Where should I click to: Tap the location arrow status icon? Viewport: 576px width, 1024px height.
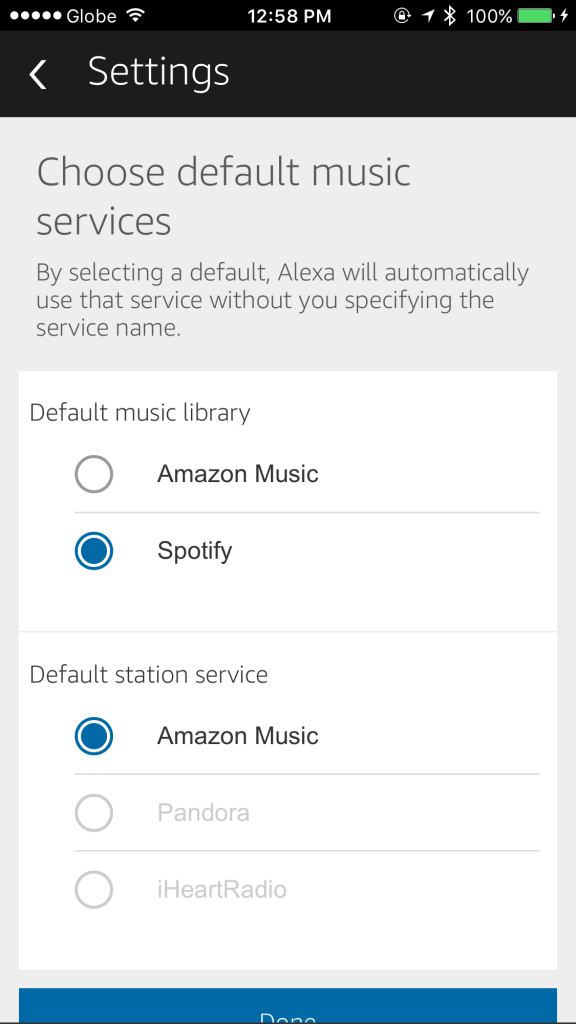pos(428,16)
